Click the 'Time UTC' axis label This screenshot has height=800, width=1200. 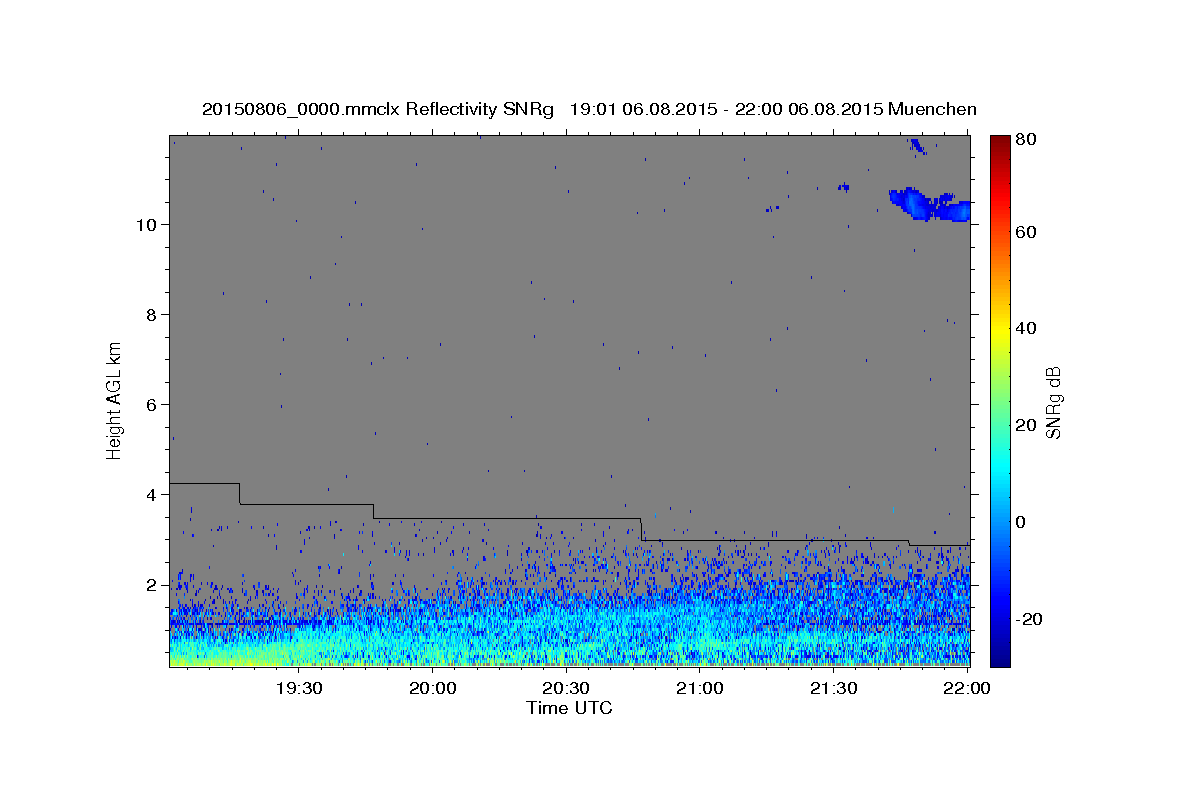(x=569, y=708)
